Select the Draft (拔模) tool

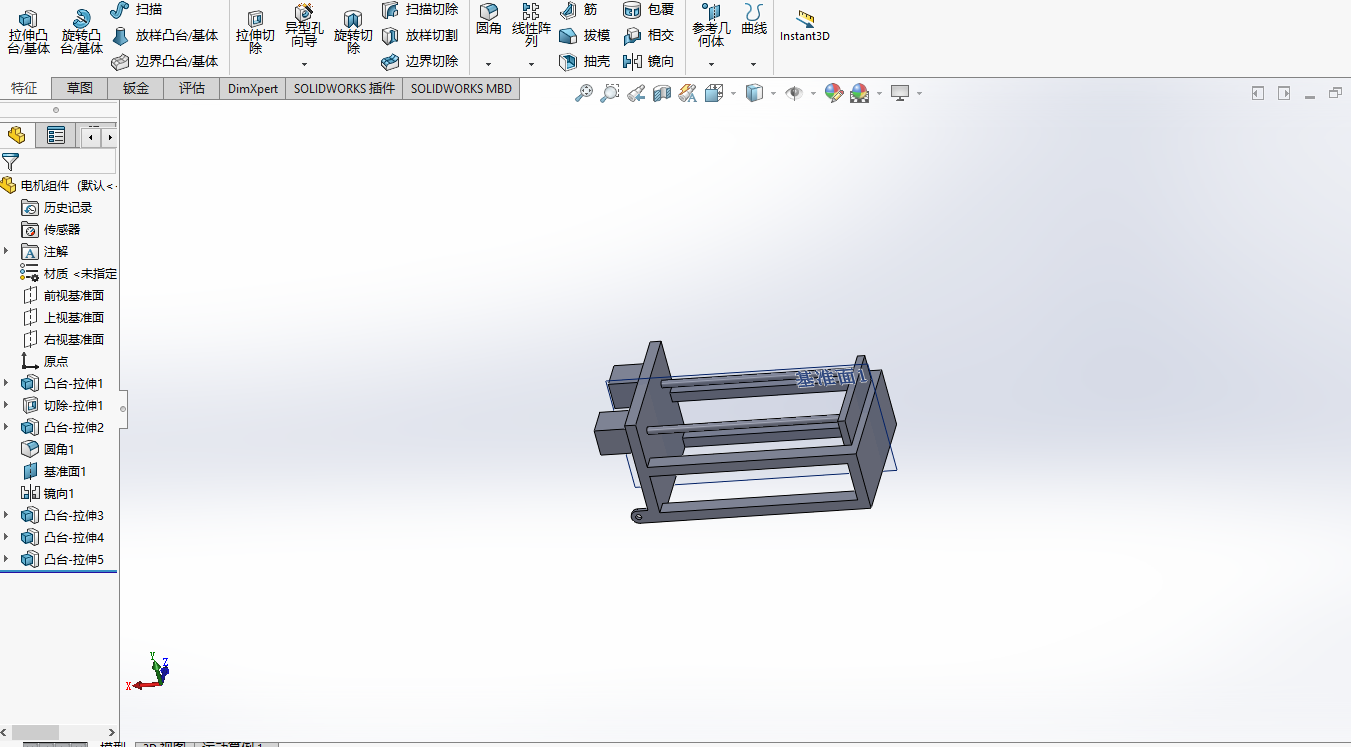coord(584,35)
